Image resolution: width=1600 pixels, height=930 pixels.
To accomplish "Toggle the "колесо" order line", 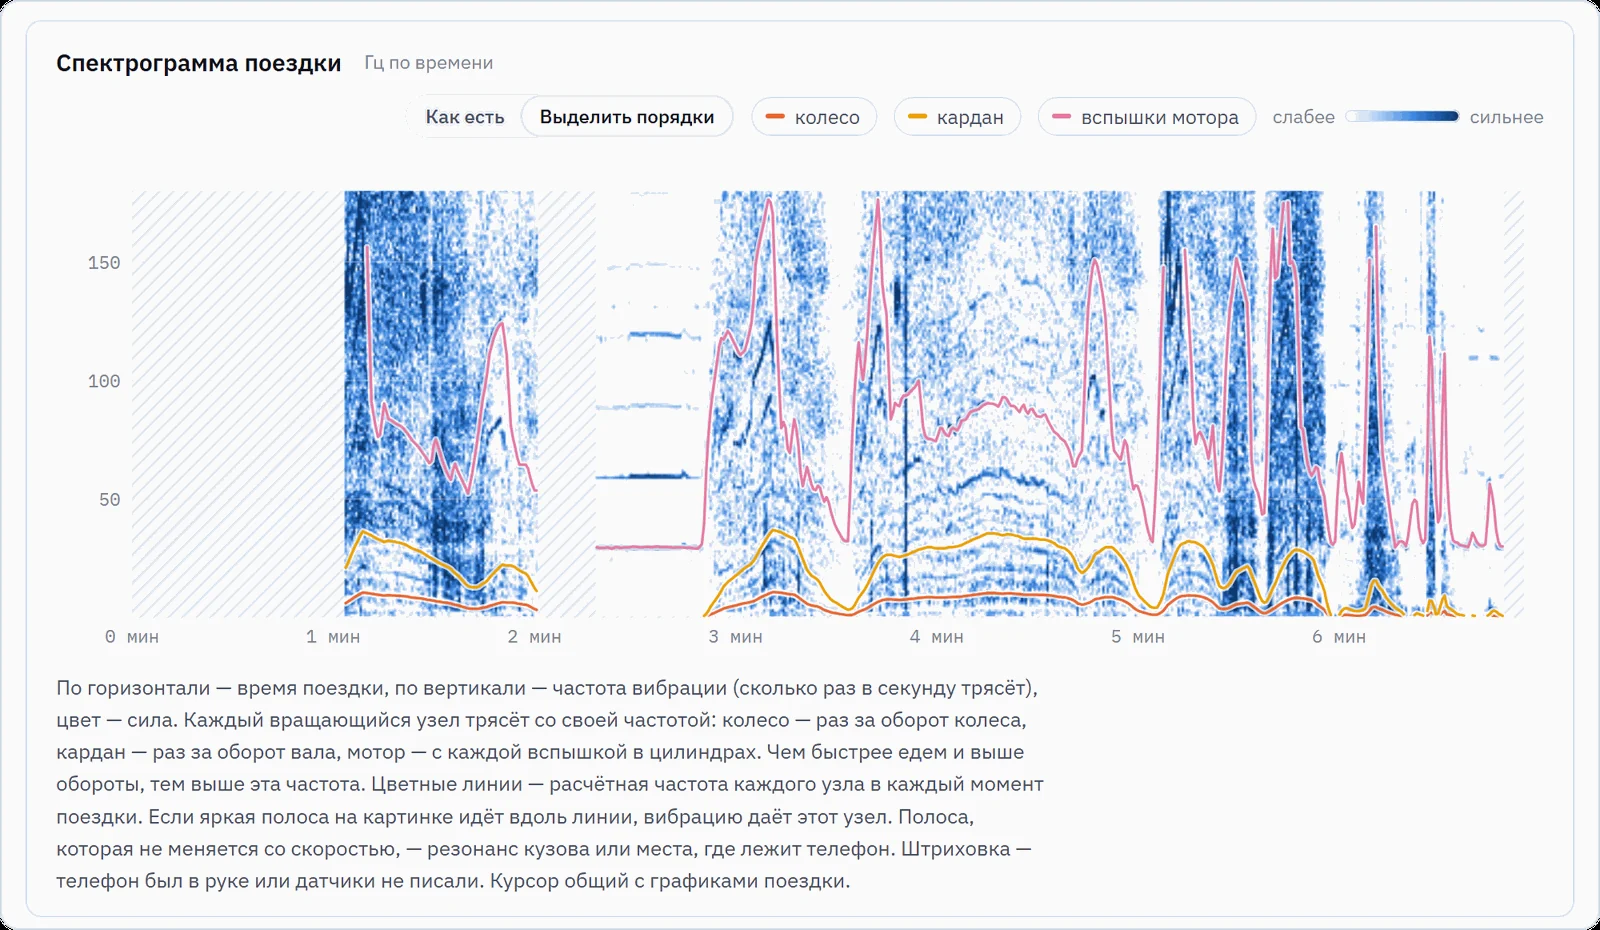I will (x=814, y=117).
